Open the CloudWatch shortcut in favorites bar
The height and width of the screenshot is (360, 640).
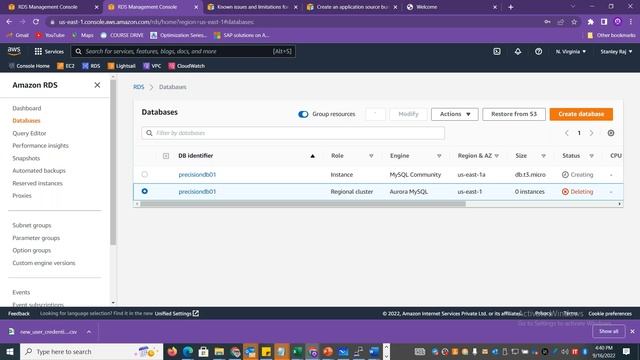point(187,66)
